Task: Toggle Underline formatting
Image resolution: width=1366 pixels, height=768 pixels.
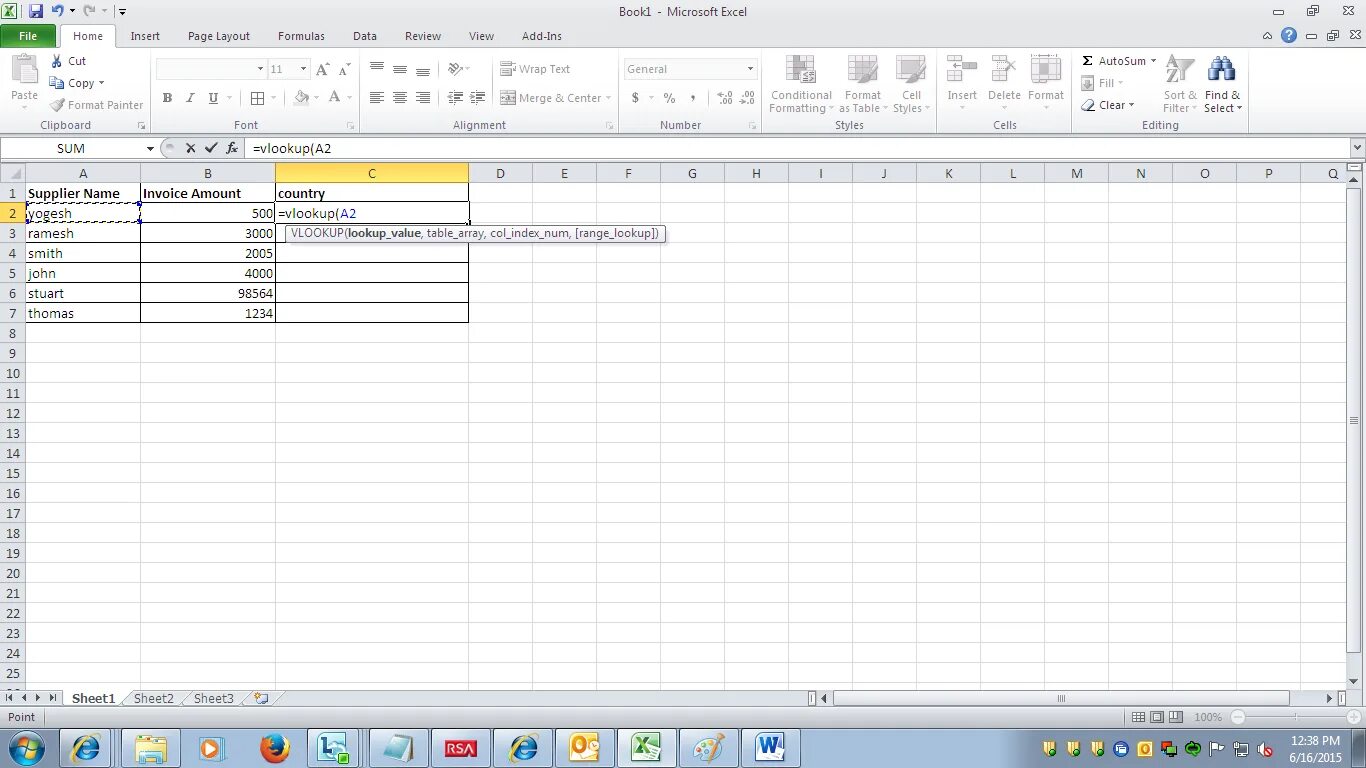Action: coord(213,98)
